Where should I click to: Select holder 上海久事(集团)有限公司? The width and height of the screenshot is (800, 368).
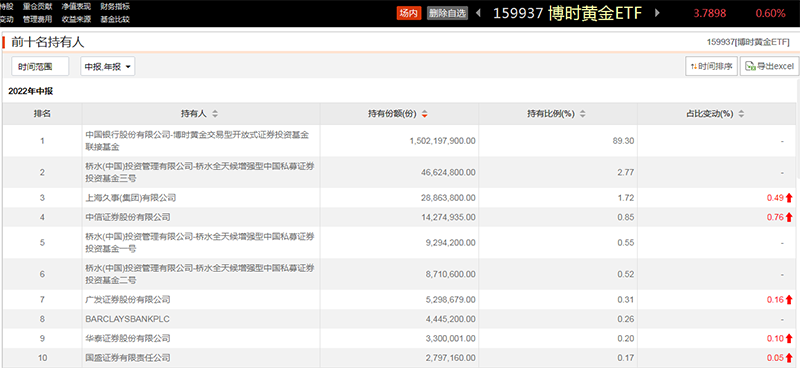[x=131, y=198]
